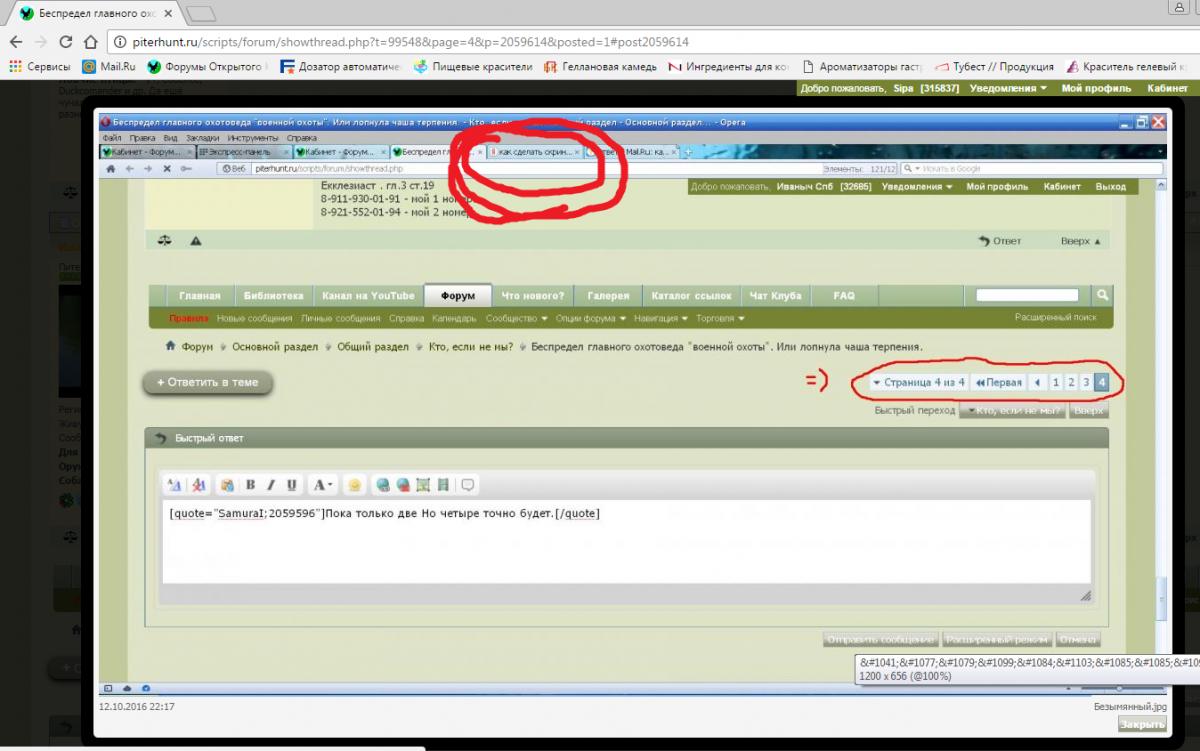
Task: Click insert video film icon in editor
Action: click(x=443, y=485)
